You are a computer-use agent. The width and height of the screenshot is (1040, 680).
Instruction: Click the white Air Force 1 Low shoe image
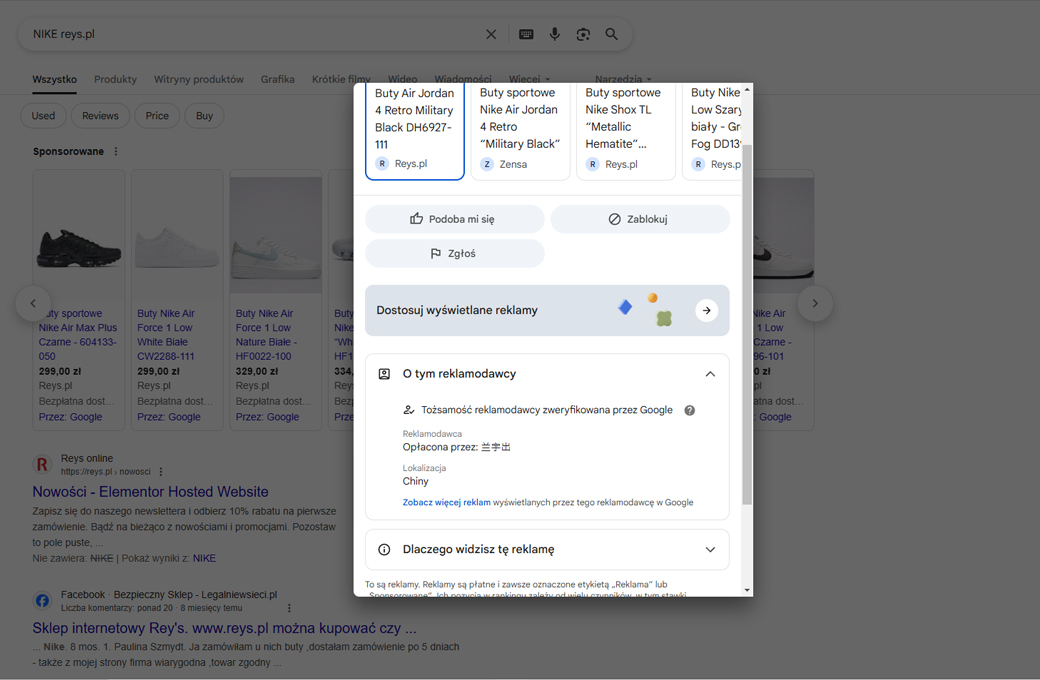click(x=177, y=247)
